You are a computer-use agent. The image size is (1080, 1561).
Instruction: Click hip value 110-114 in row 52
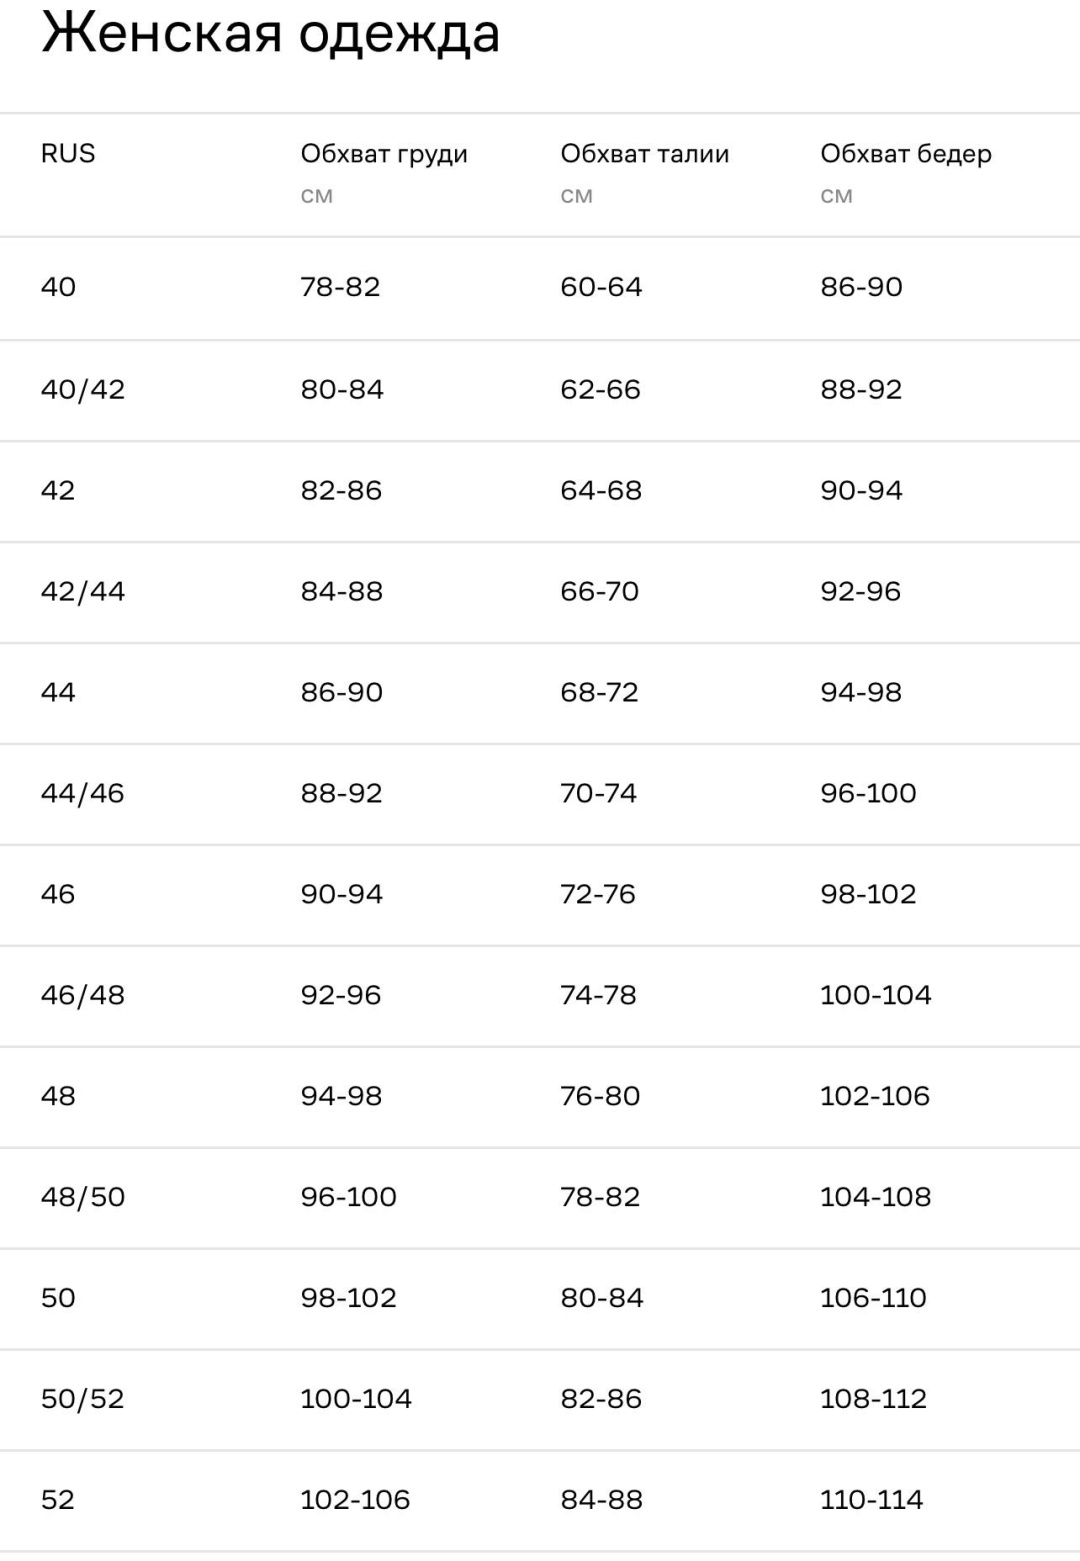point(871,1500)
